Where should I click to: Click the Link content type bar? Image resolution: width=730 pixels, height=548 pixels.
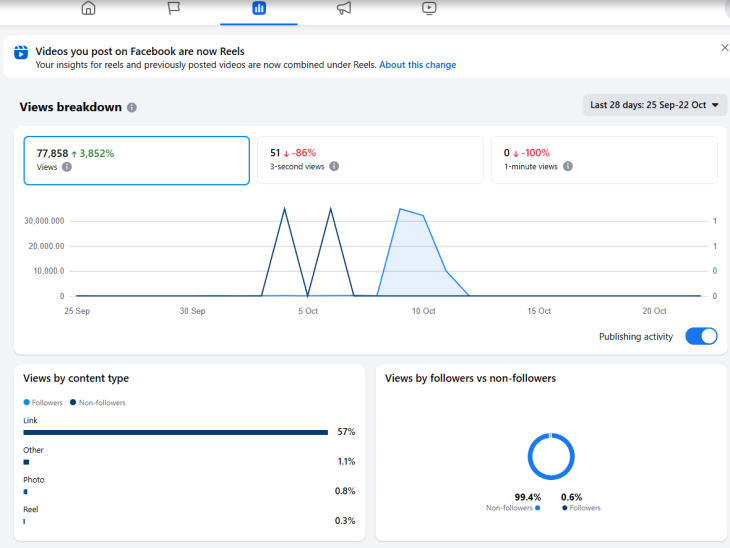[176, 432]
